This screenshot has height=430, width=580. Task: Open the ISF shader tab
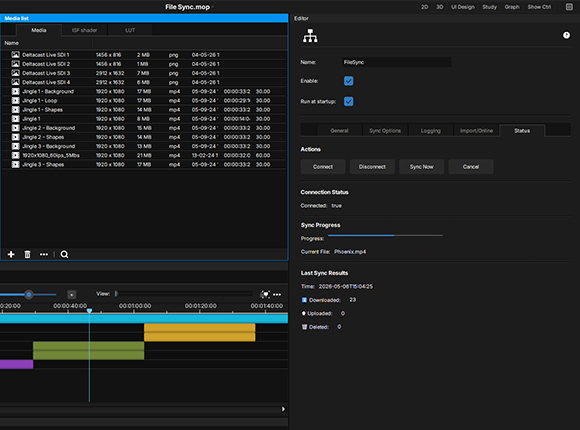[84, 30]
